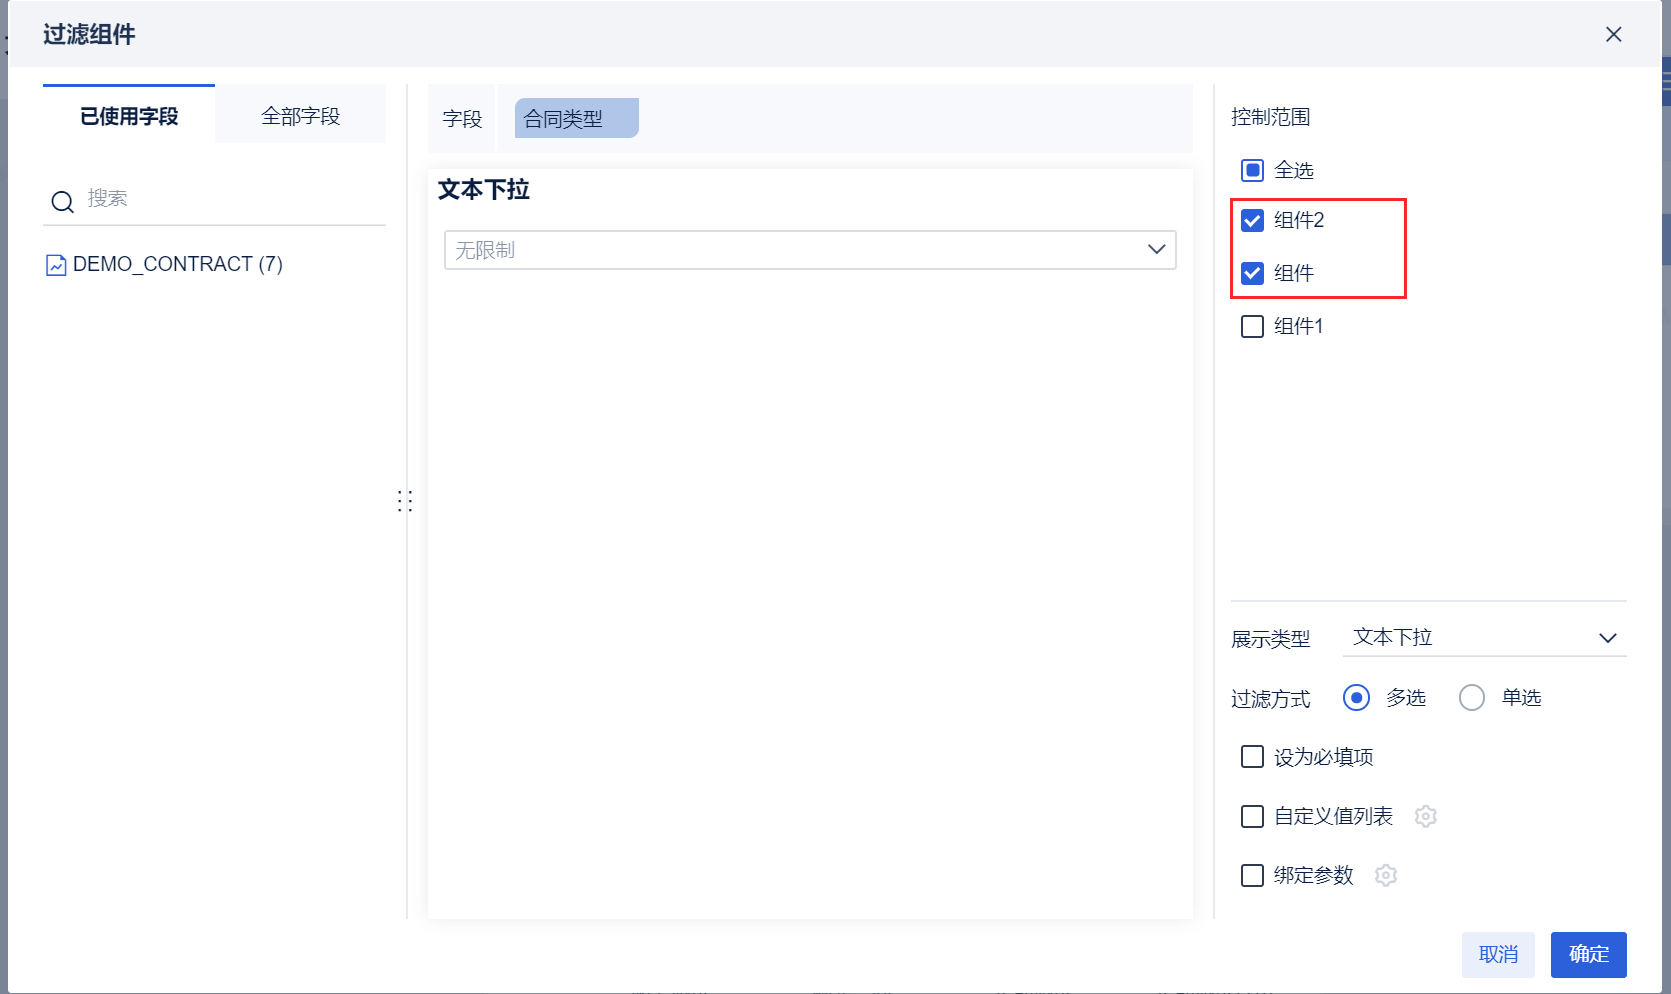1671x994 pixels.
Task: Click the DEMO_CONTRACT dataset icon
Action: [x=56, y=265]
